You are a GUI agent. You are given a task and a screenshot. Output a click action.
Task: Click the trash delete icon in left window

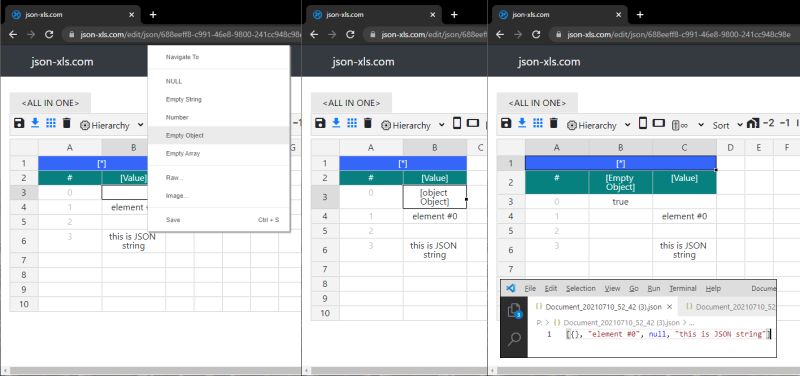pyautogui.click(x=66, y=123)
